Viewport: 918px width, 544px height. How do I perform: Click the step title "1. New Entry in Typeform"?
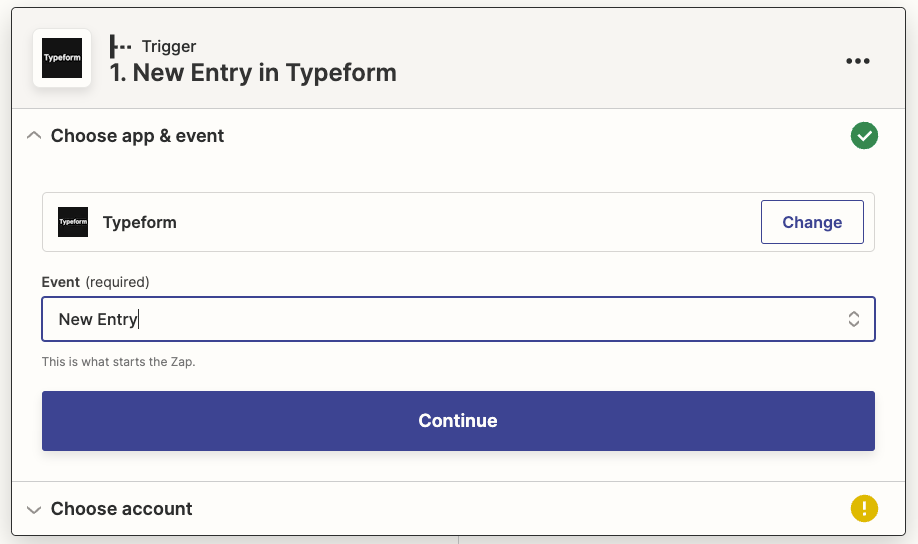coord(253,73)
